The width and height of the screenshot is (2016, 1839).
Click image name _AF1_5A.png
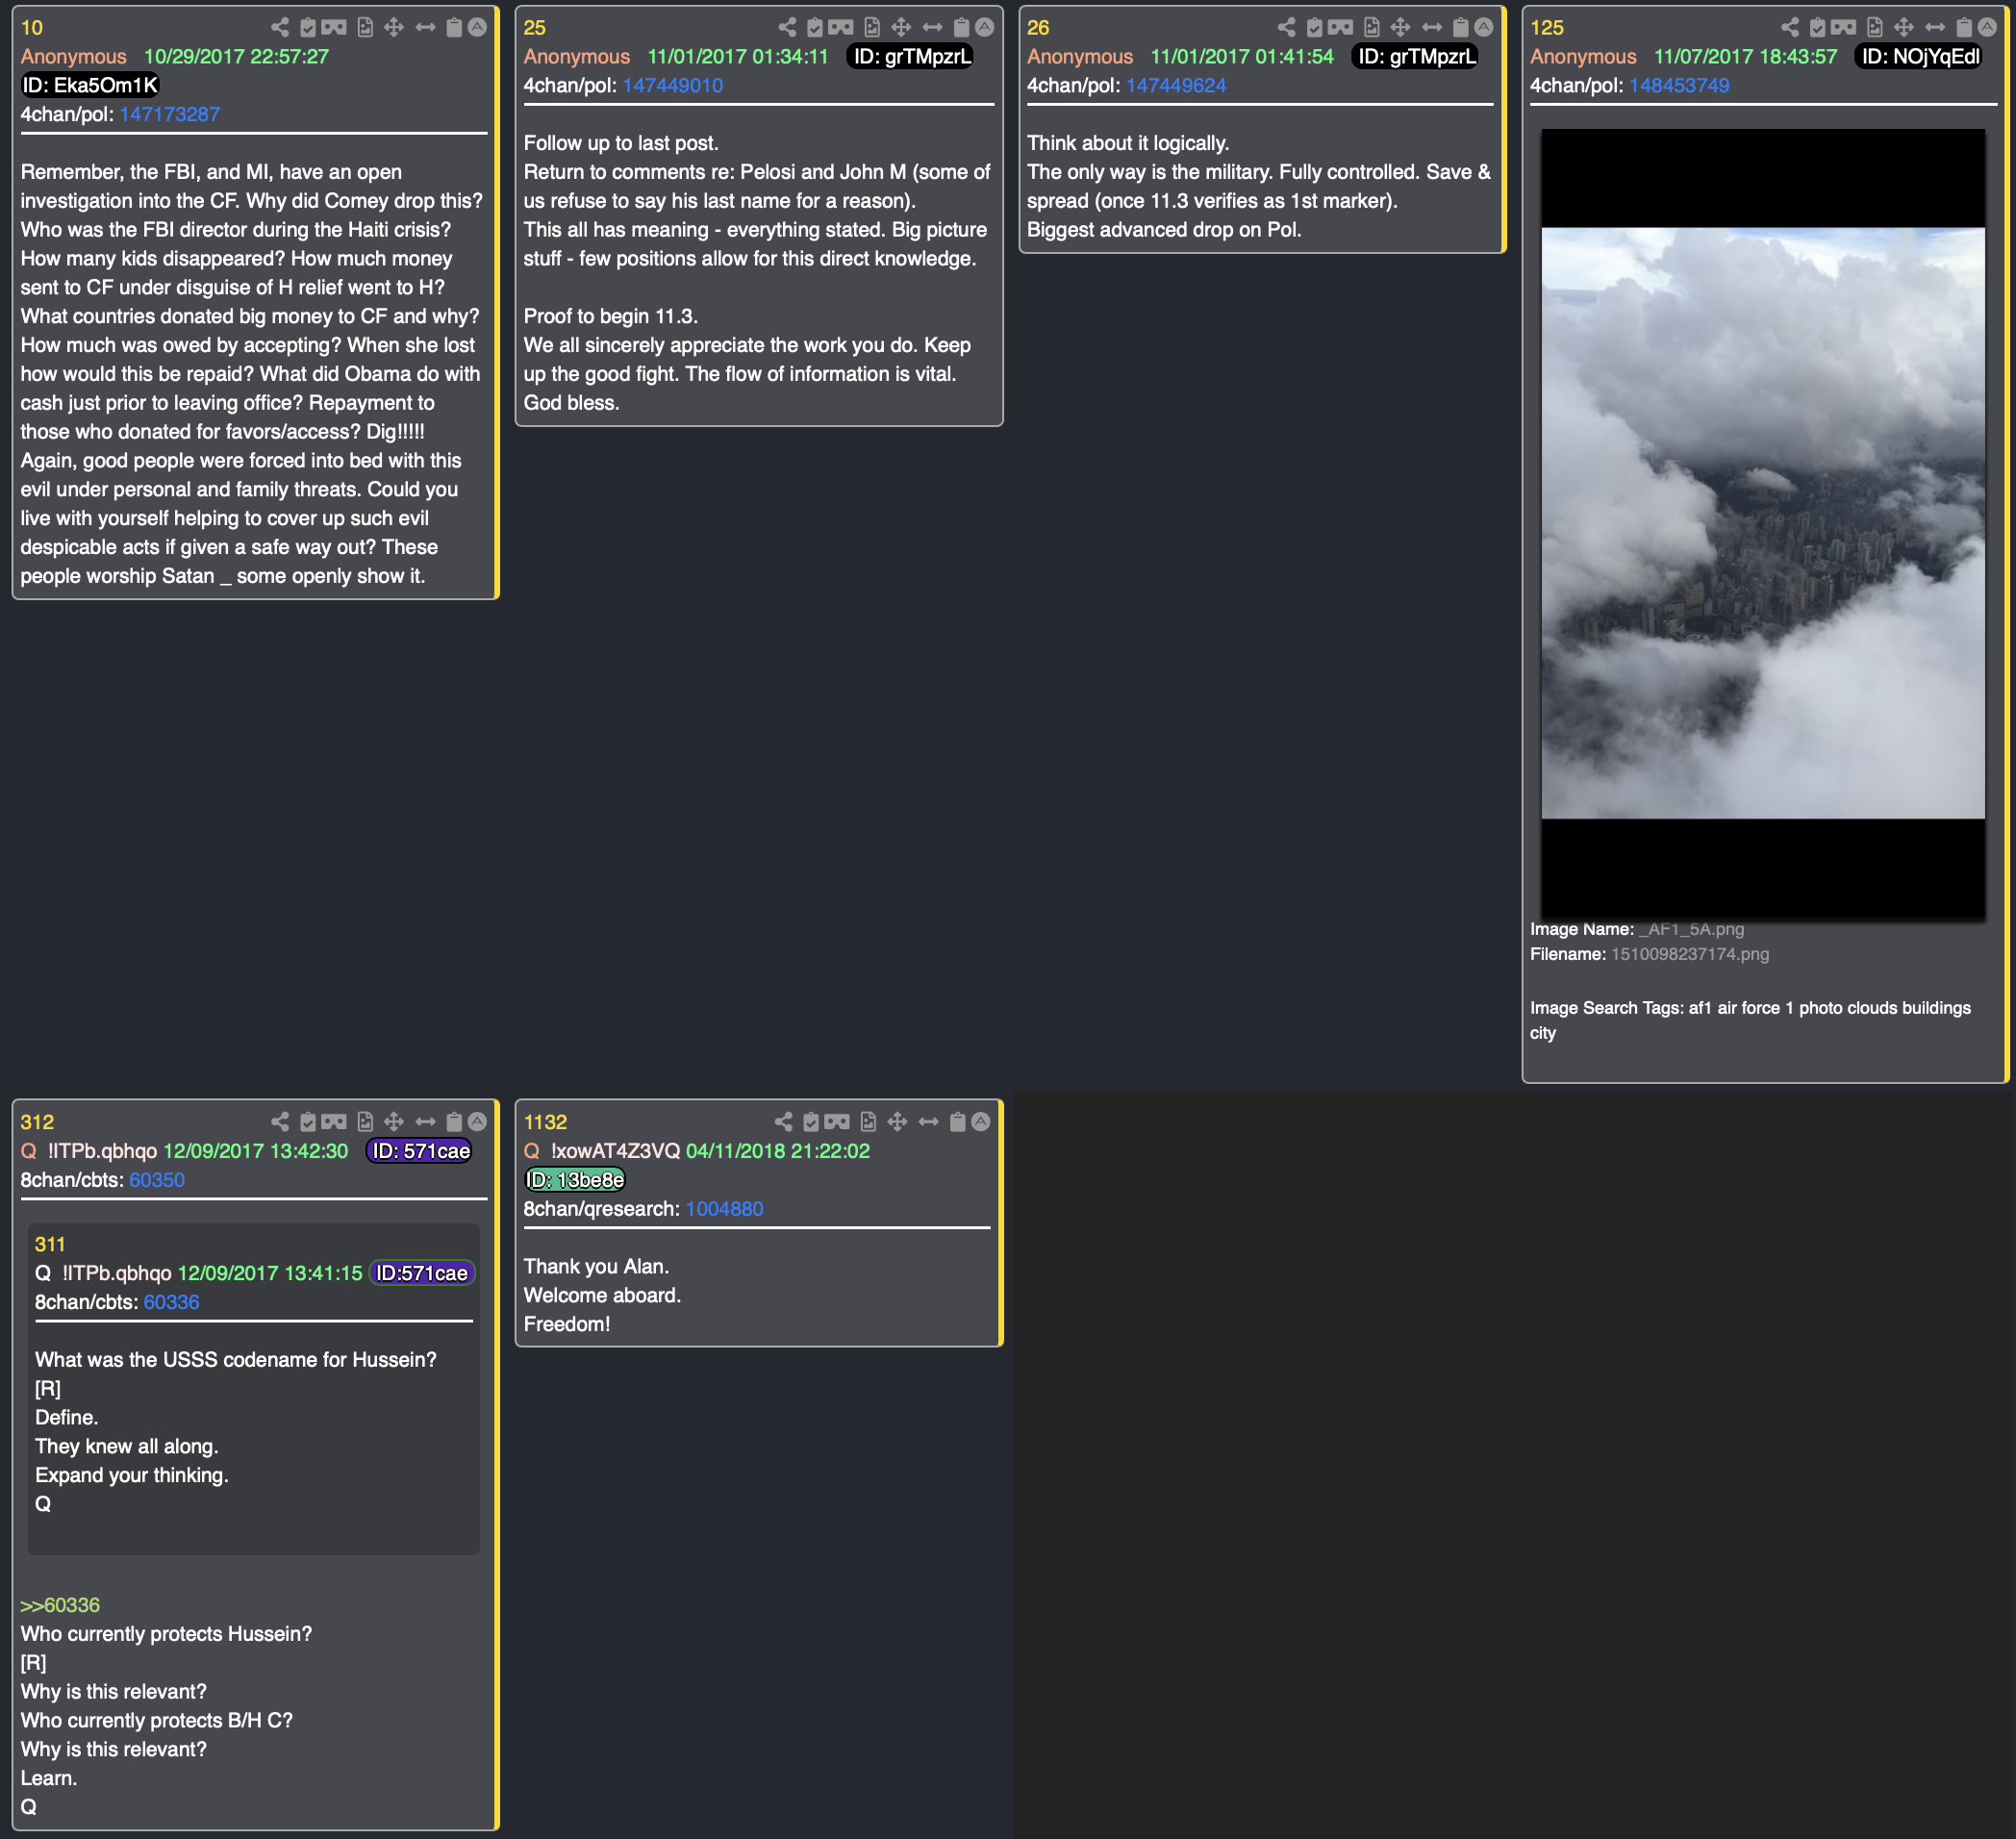pyautogui.click(x=1691, y=929)
